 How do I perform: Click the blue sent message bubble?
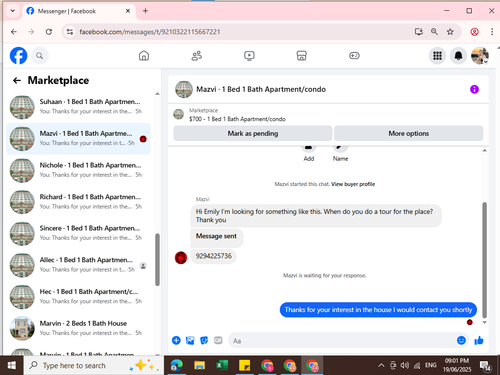tap(378, 310)
